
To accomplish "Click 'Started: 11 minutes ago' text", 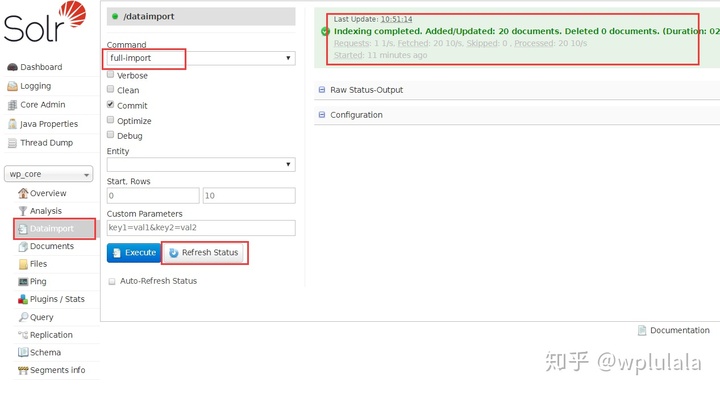I will (380, 55).
